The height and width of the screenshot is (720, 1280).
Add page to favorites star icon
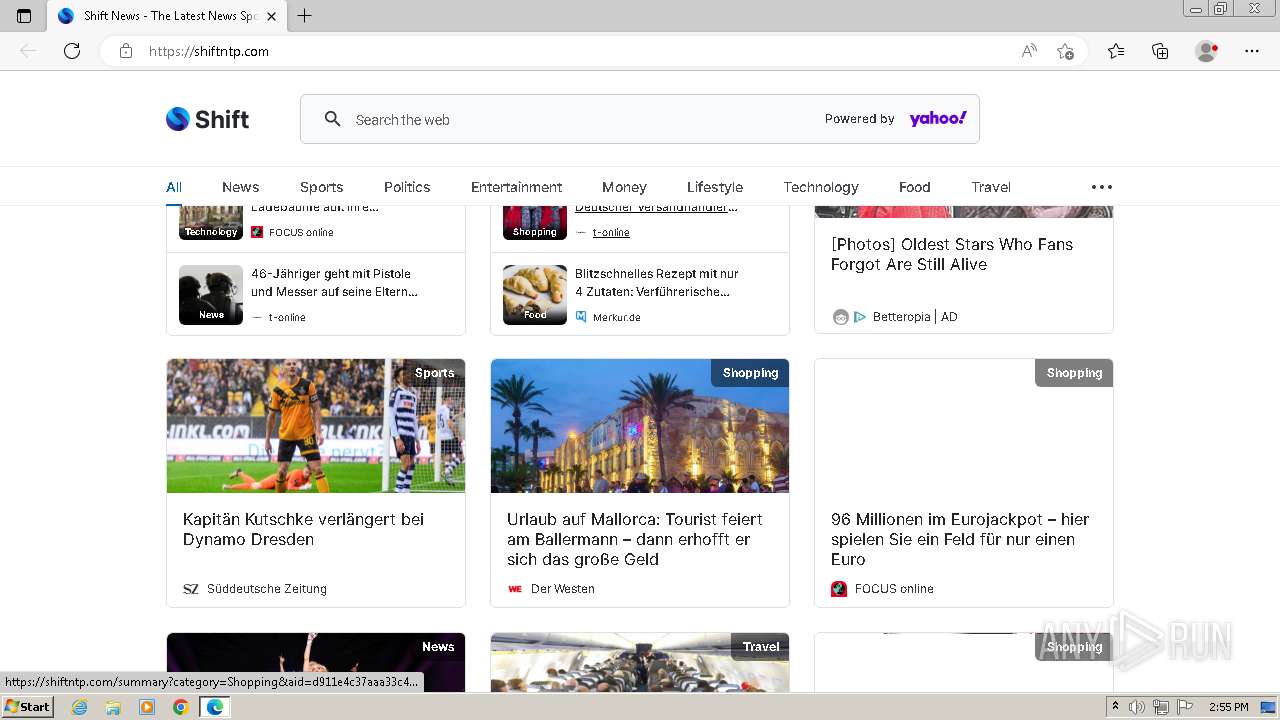pos(1066,51)
